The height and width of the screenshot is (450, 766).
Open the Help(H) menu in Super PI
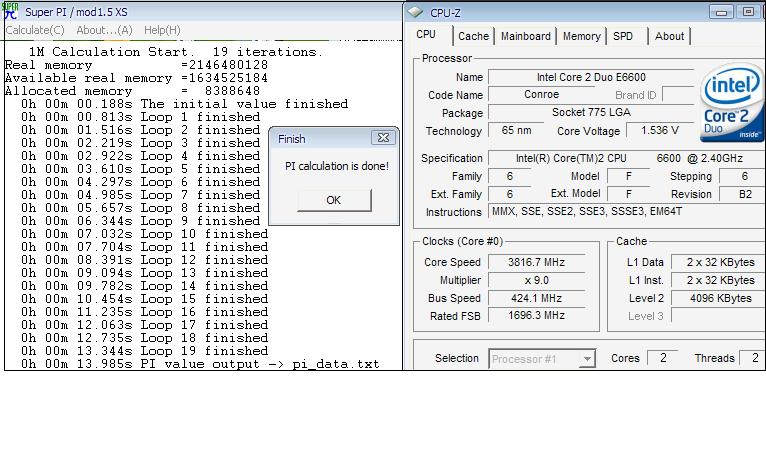pyautogui.click(x=162, y=30)
